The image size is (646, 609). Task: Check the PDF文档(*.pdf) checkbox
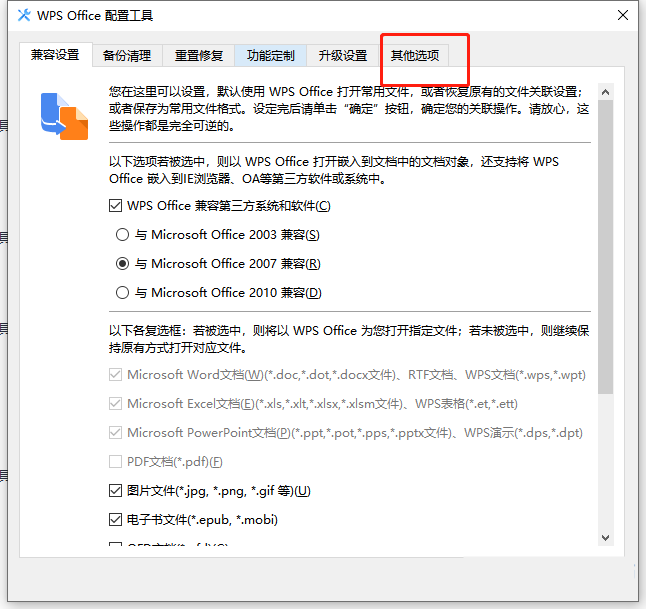pos(116,461)
